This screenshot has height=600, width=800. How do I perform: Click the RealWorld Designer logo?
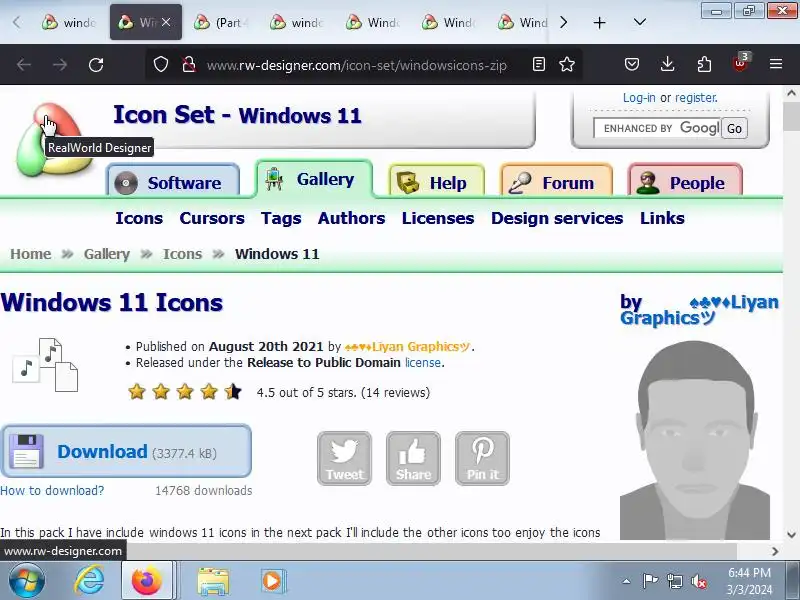coord(54,139)
